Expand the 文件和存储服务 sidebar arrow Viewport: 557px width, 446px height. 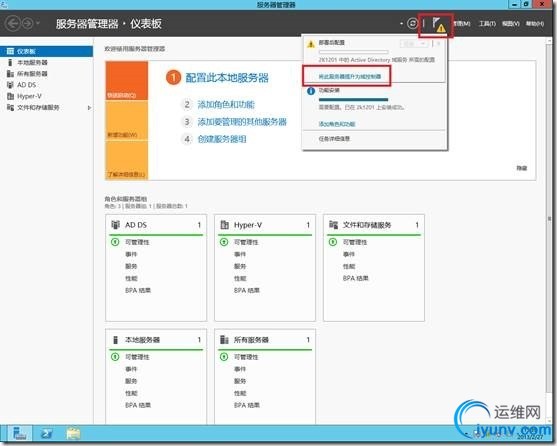tap(89, 108)
